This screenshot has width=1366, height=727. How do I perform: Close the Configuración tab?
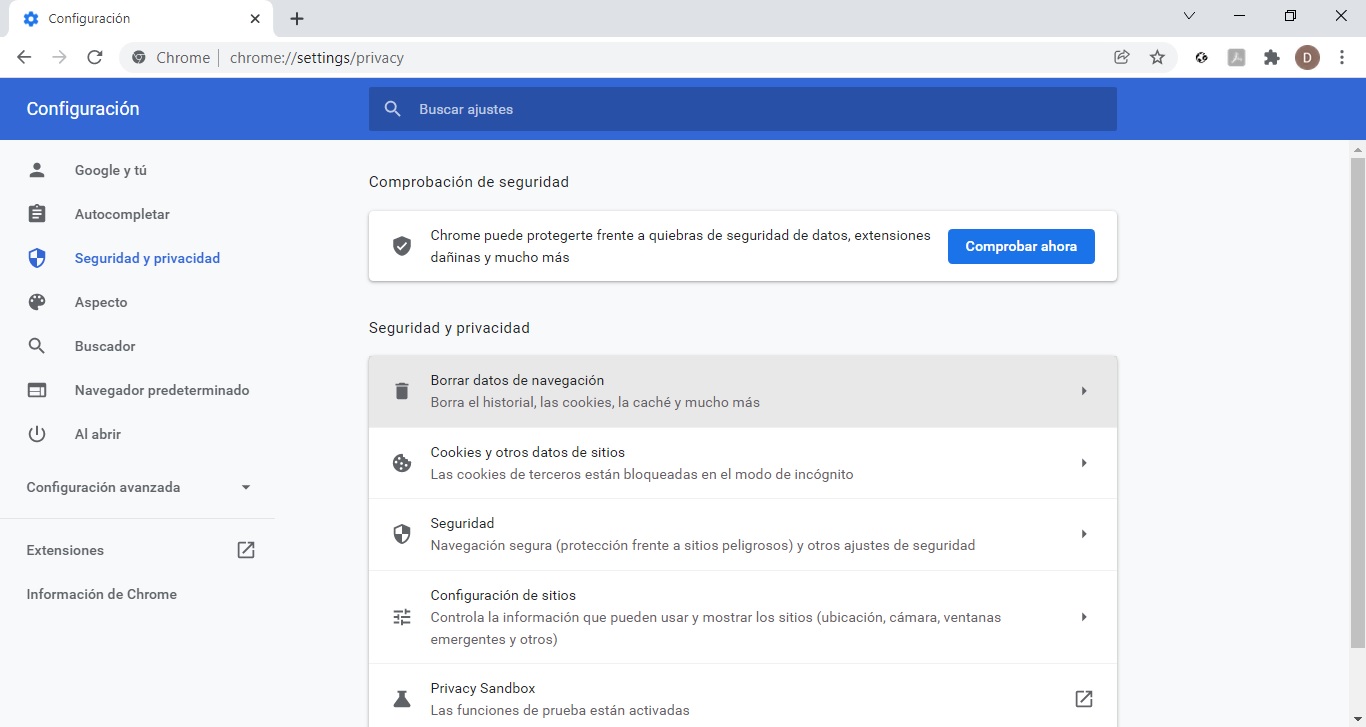256,19
